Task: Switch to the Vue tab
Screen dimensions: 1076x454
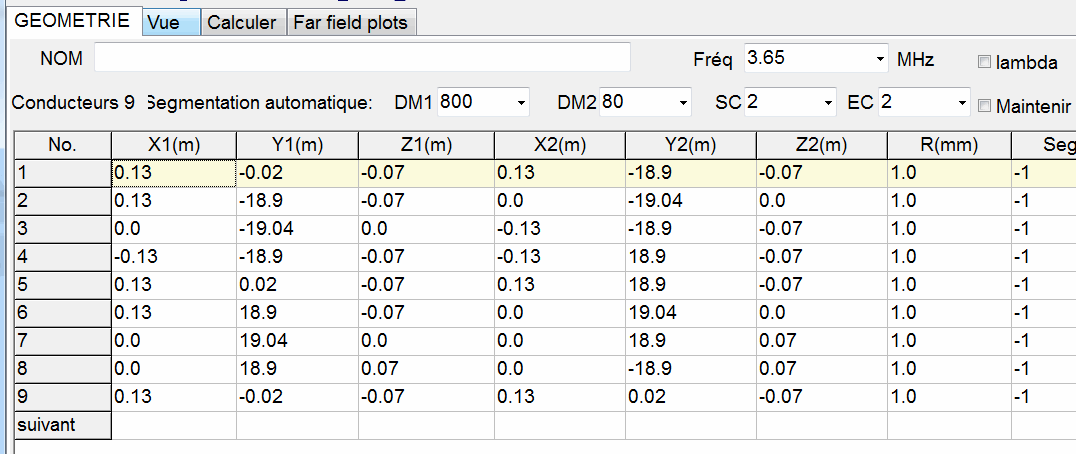Action: pyautogui.click(x=172, y=23)
